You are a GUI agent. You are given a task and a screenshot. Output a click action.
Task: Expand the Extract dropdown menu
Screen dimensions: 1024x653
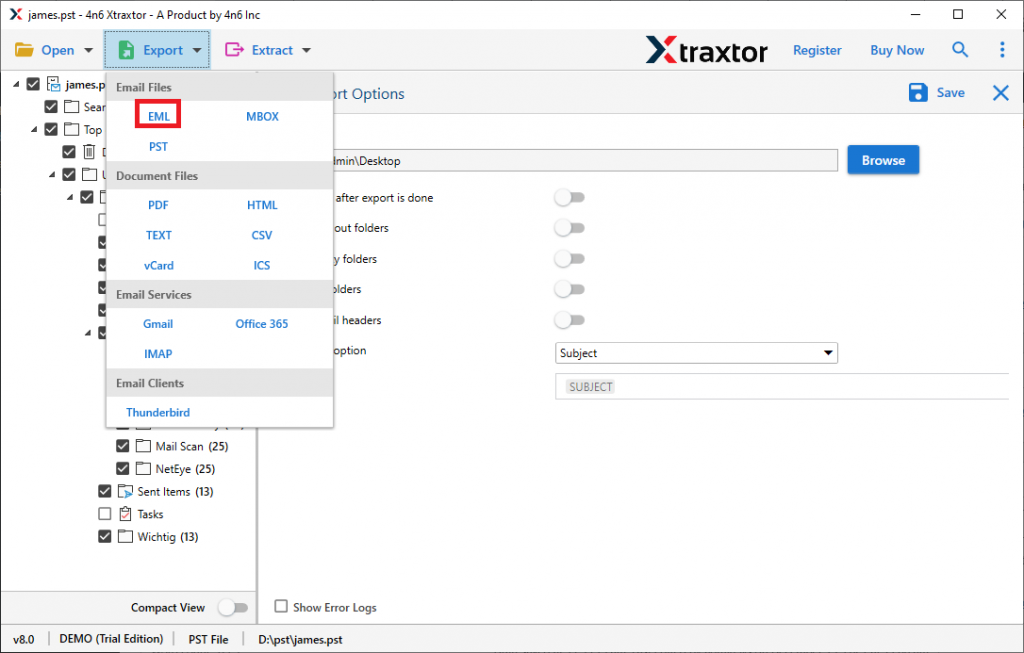(306, 50)
